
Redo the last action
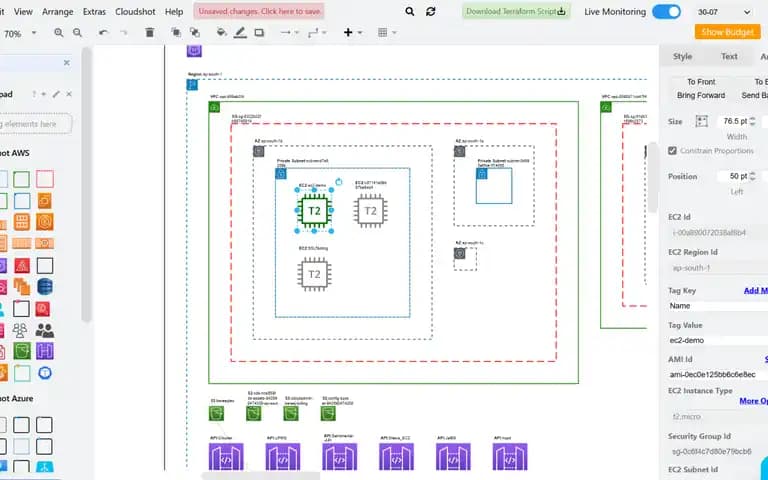point(124,33)
